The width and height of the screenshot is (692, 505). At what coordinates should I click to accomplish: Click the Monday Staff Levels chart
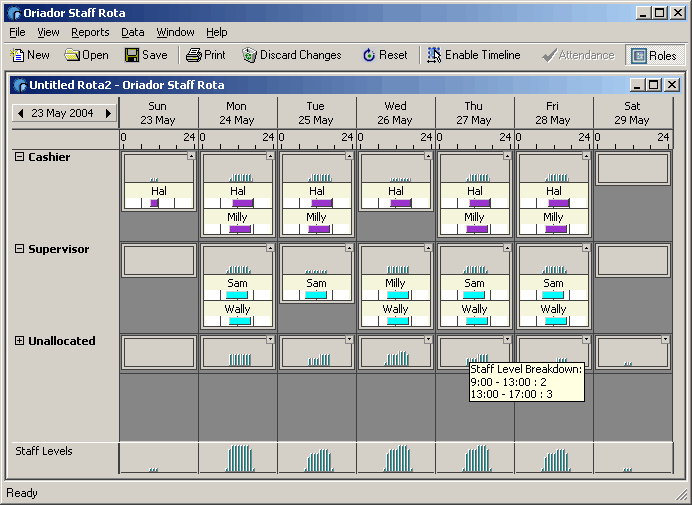coord(238,458)
